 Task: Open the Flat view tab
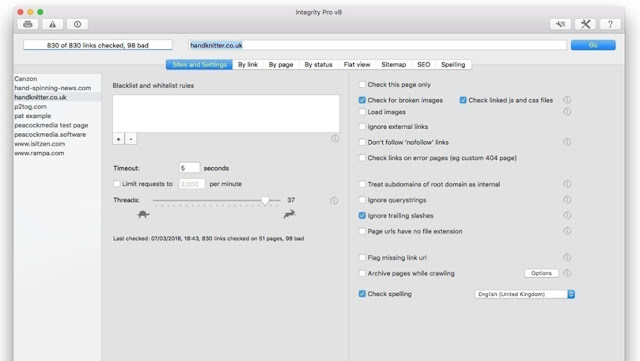357,65
